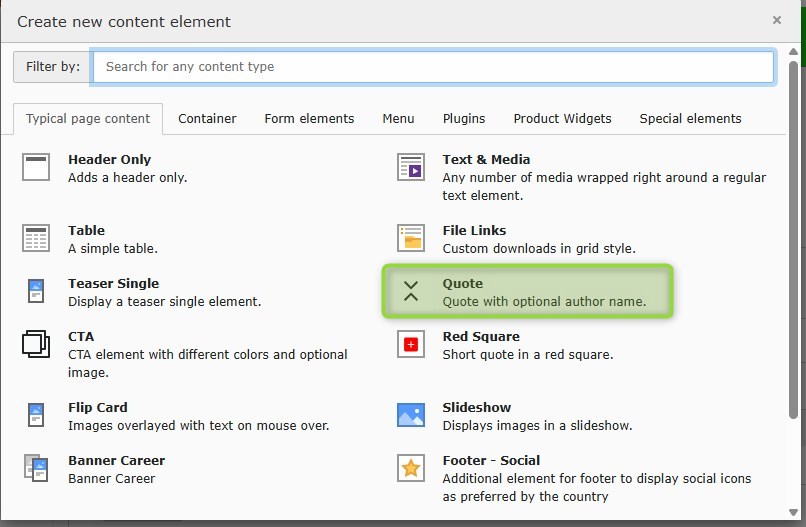The image size is (806, 527).
Task: Choose the Slideshow image icon
Action: (x=411, y=415)
